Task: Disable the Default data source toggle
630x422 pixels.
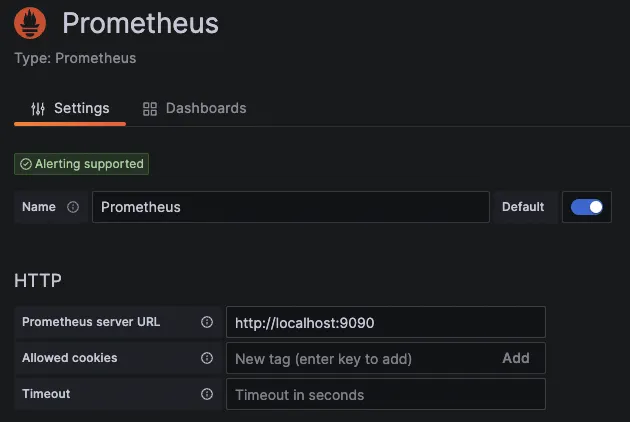Action: tap(587, 207)
